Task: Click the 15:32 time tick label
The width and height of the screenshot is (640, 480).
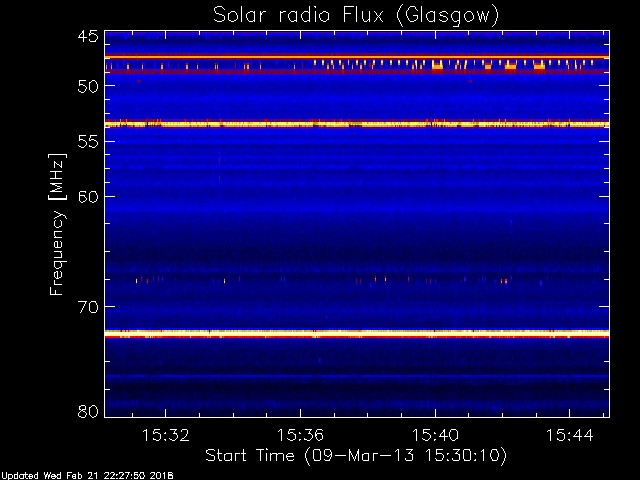Action: [x=165, y=436]
